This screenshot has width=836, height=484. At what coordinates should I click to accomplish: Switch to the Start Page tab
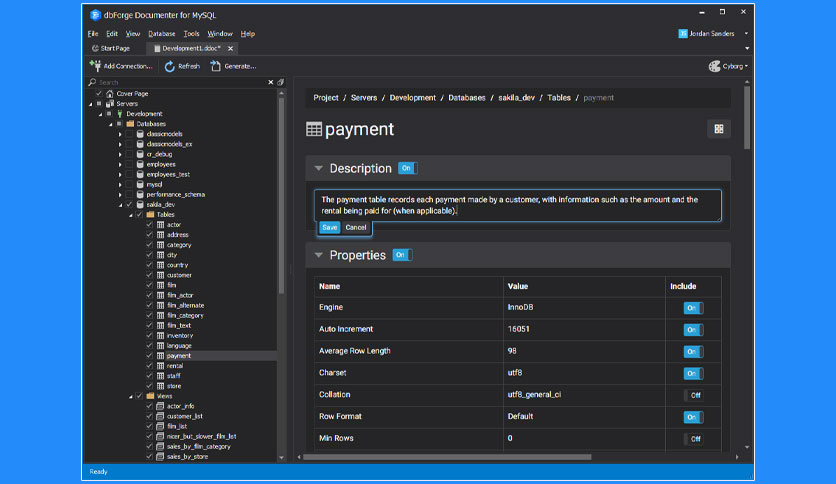[111, 49]
